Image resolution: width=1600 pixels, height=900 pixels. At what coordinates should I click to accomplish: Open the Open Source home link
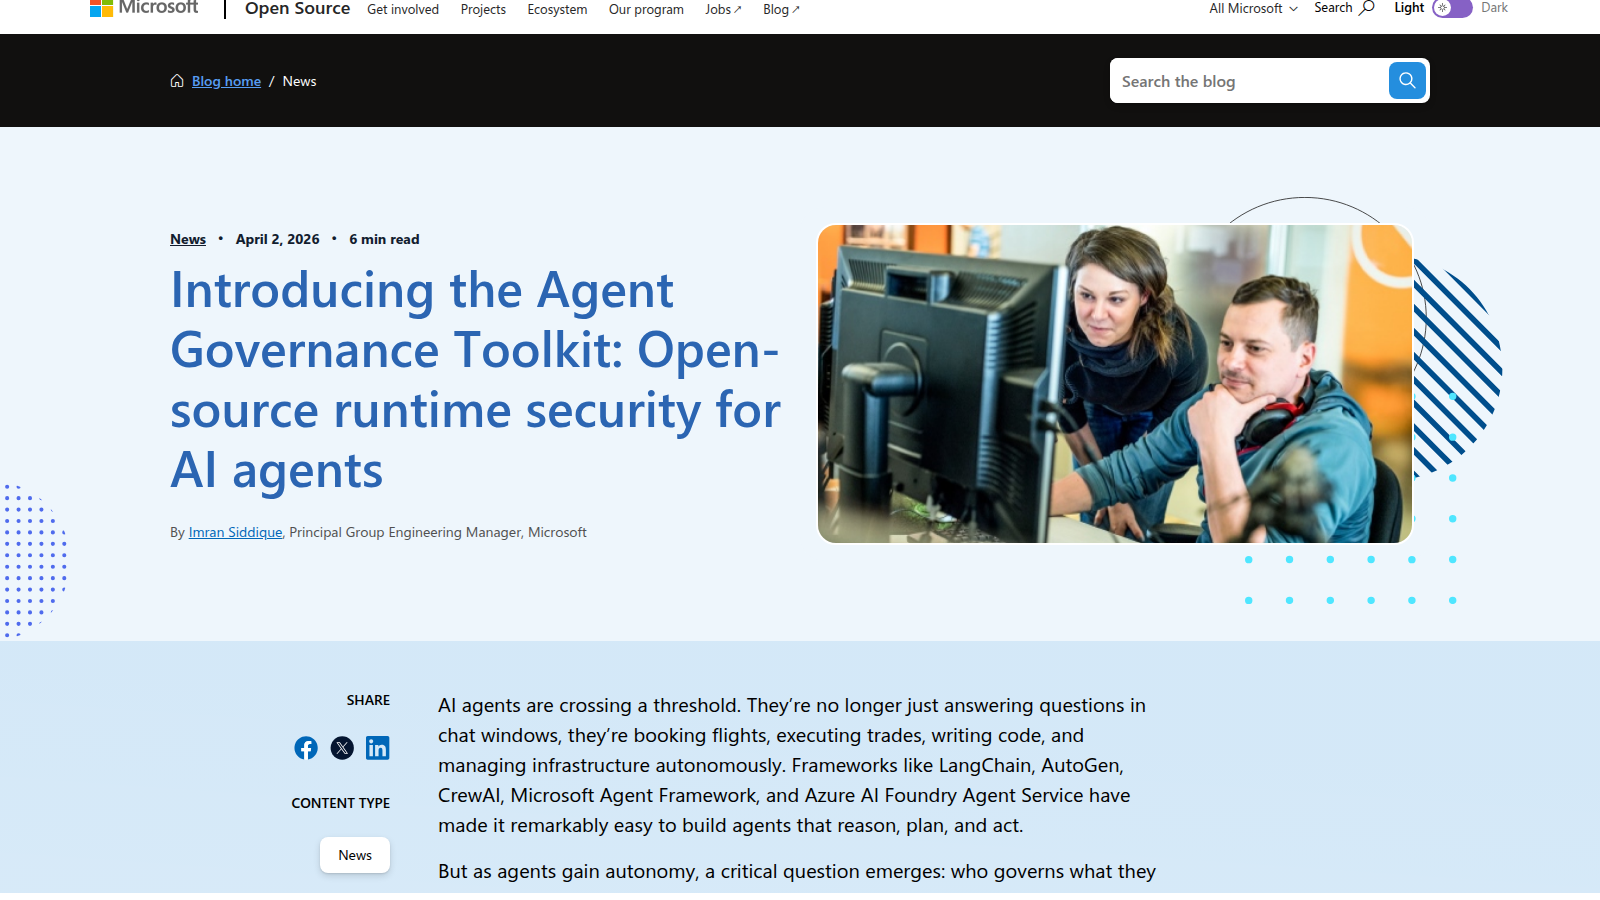(297, 9)
